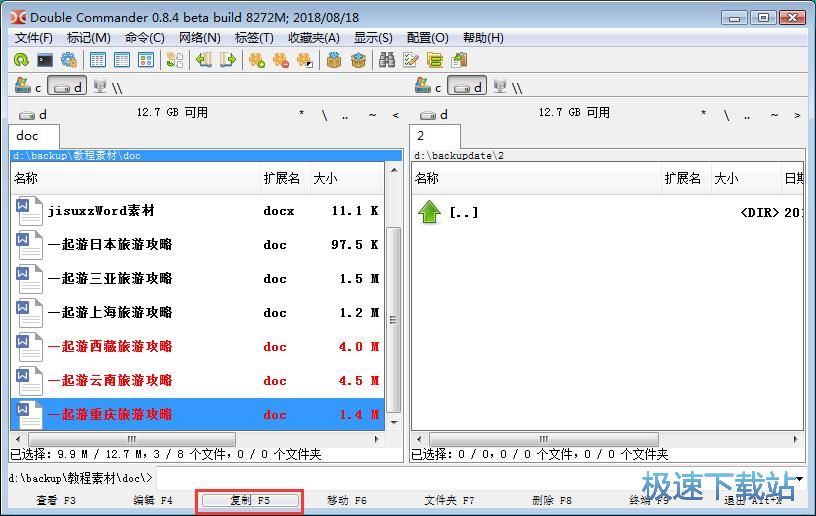Viewport: 816px width, 516px height.
Task: Open the 帮助(H) menu
Action: click(483, 38)
